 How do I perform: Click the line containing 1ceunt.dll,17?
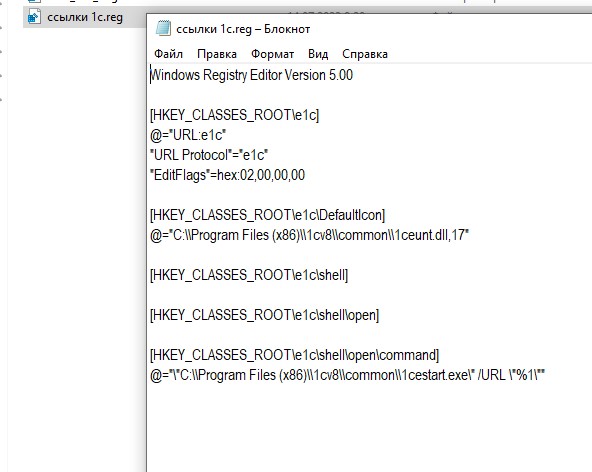(x=309, y=235)
